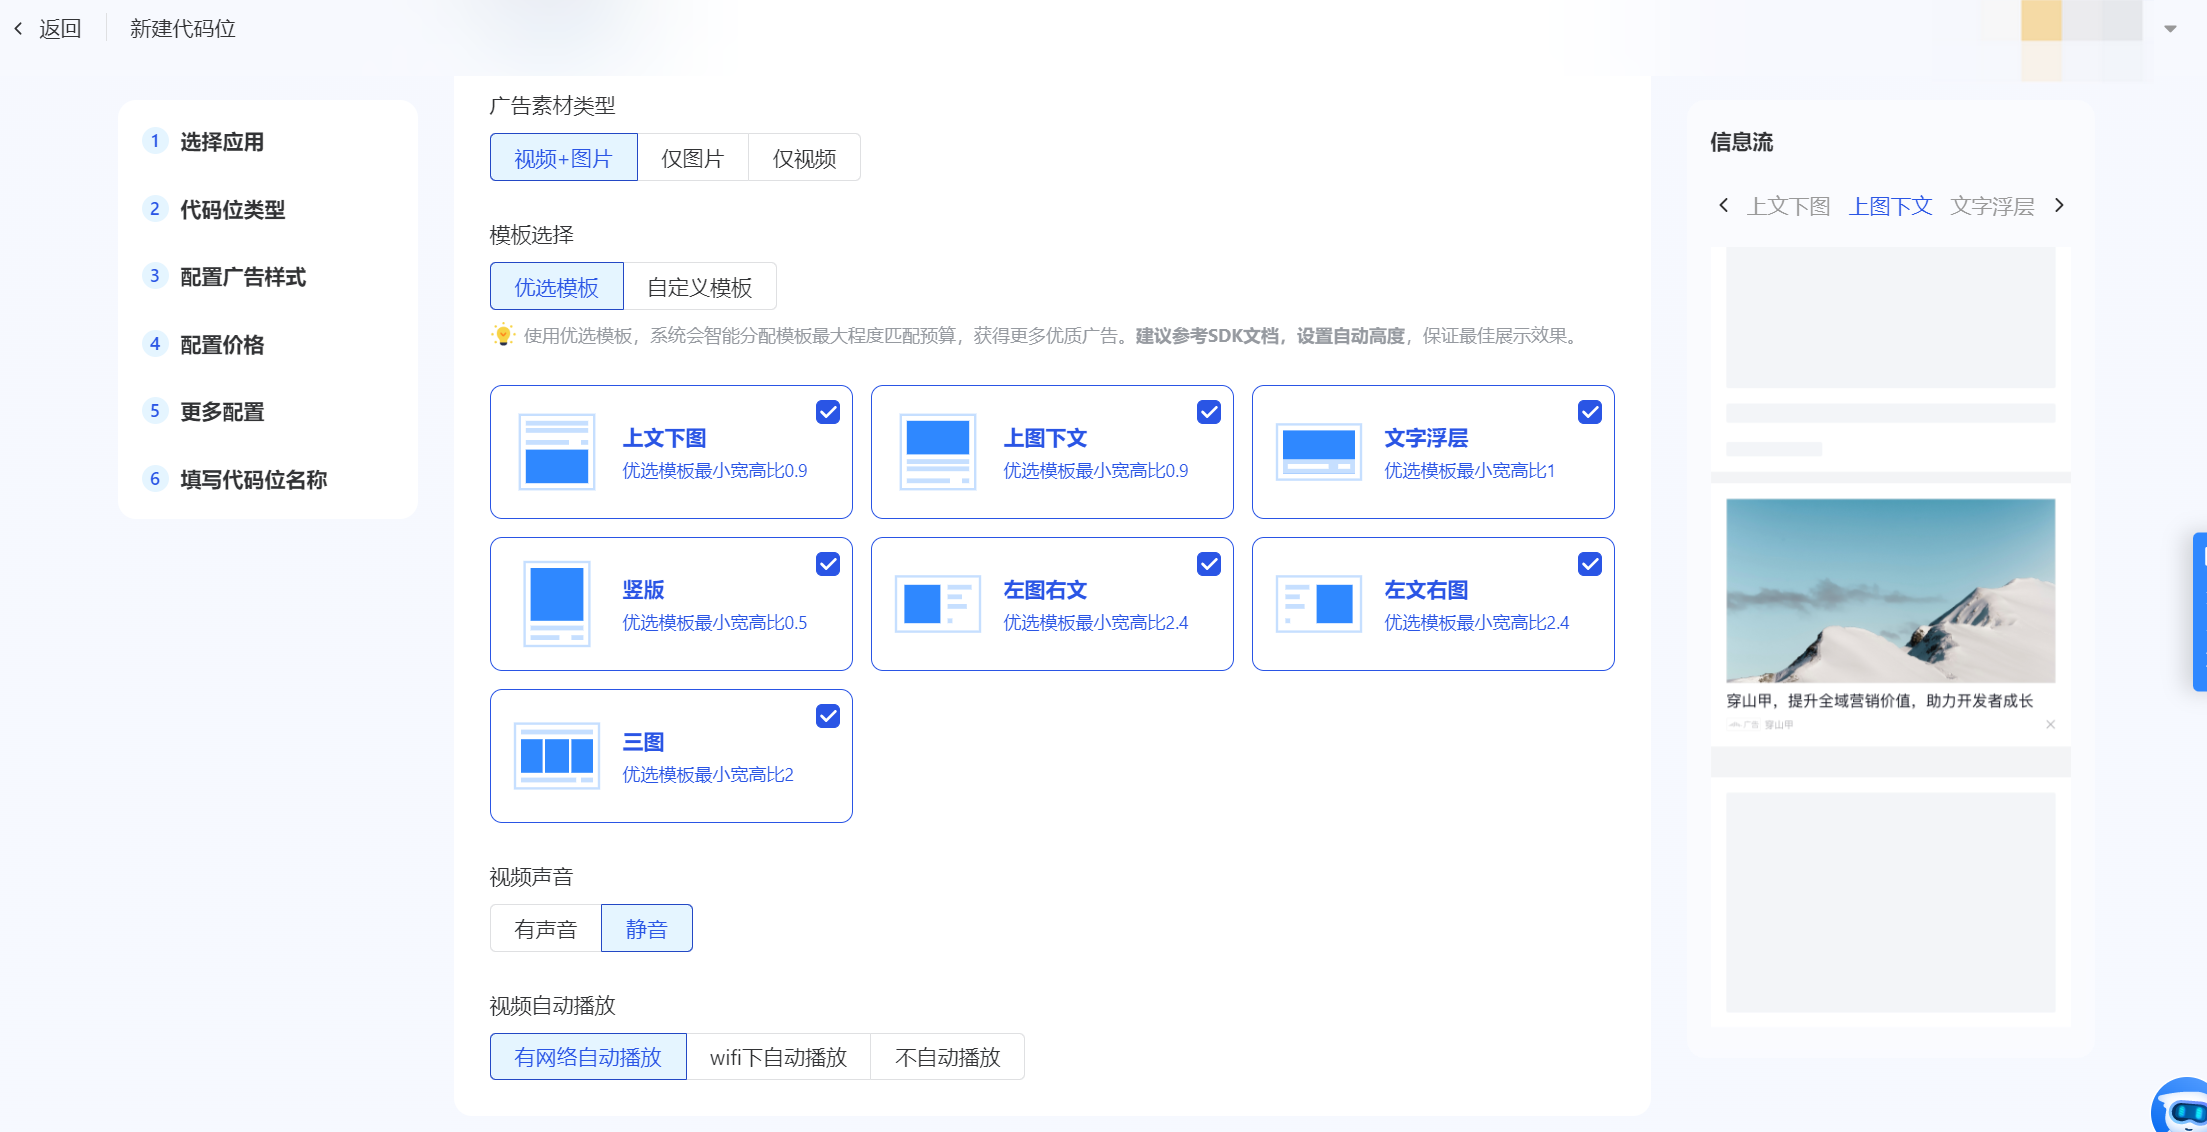
Task: Open the 建议参考SDK文档 link
Action: (1207, 336)
